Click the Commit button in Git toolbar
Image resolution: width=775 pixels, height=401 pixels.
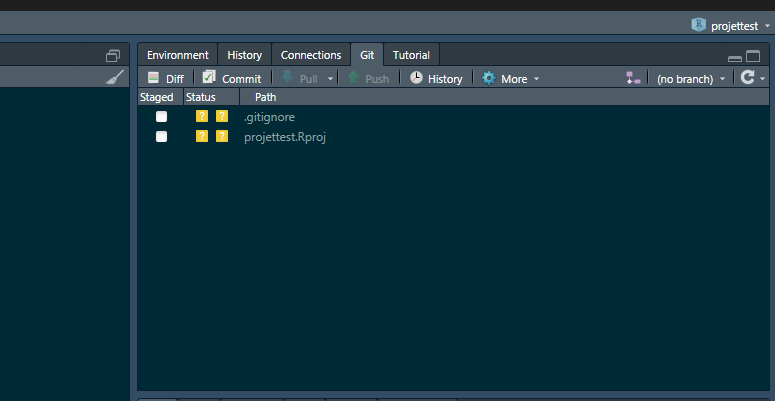pyautogui.click(x=232, y=78)
